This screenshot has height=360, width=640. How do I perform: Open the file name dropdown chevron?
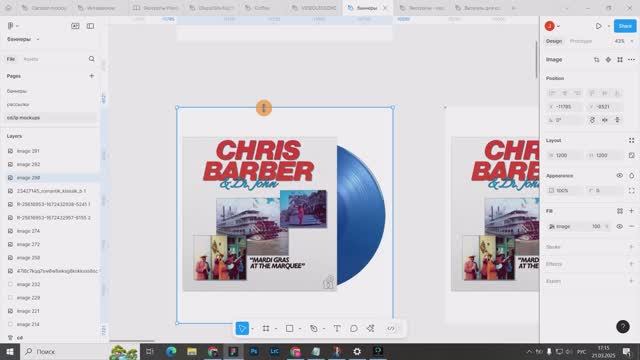tap(38, 40)
